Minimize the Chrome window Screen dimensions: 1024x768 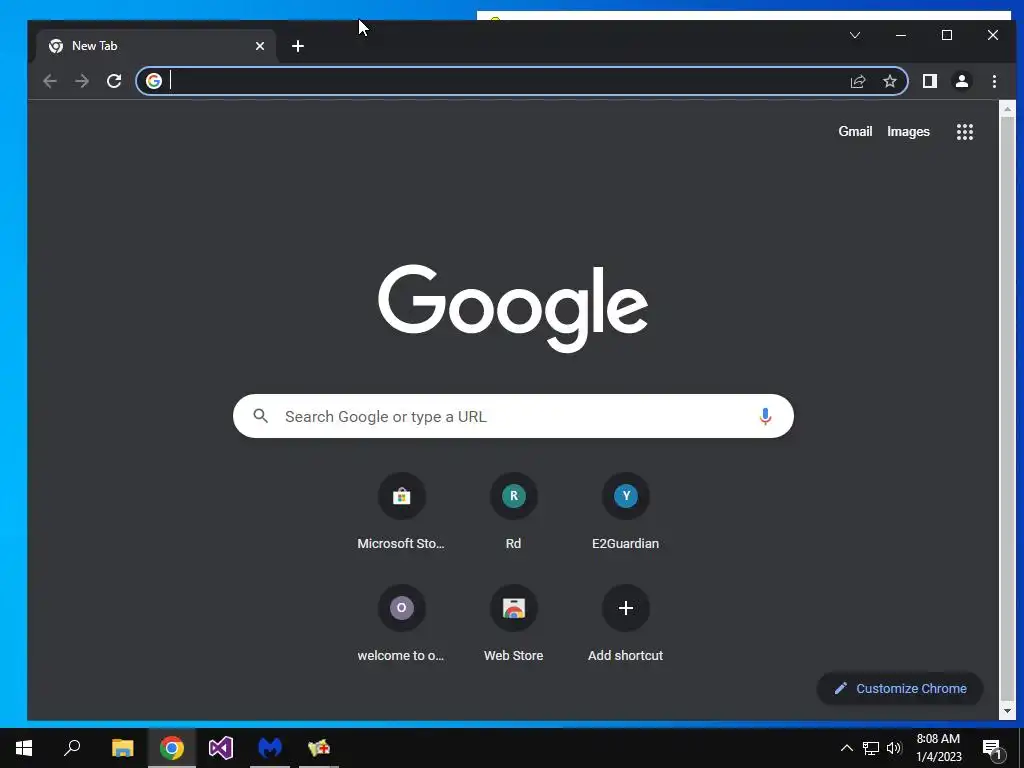[901, 35]
